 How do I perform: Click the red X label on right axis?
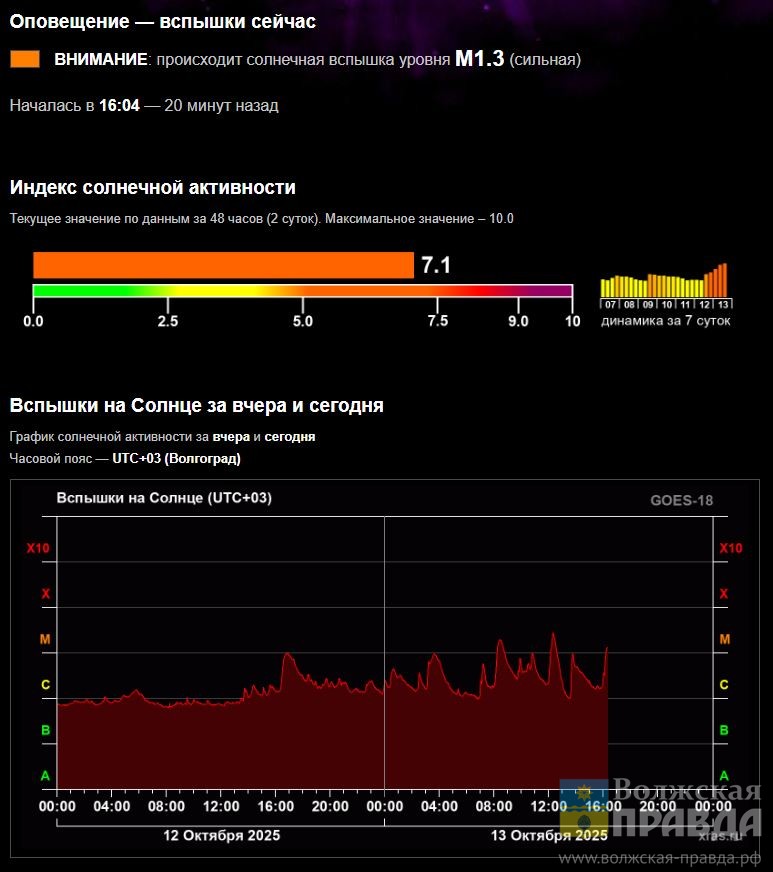[x=725, y=594]
